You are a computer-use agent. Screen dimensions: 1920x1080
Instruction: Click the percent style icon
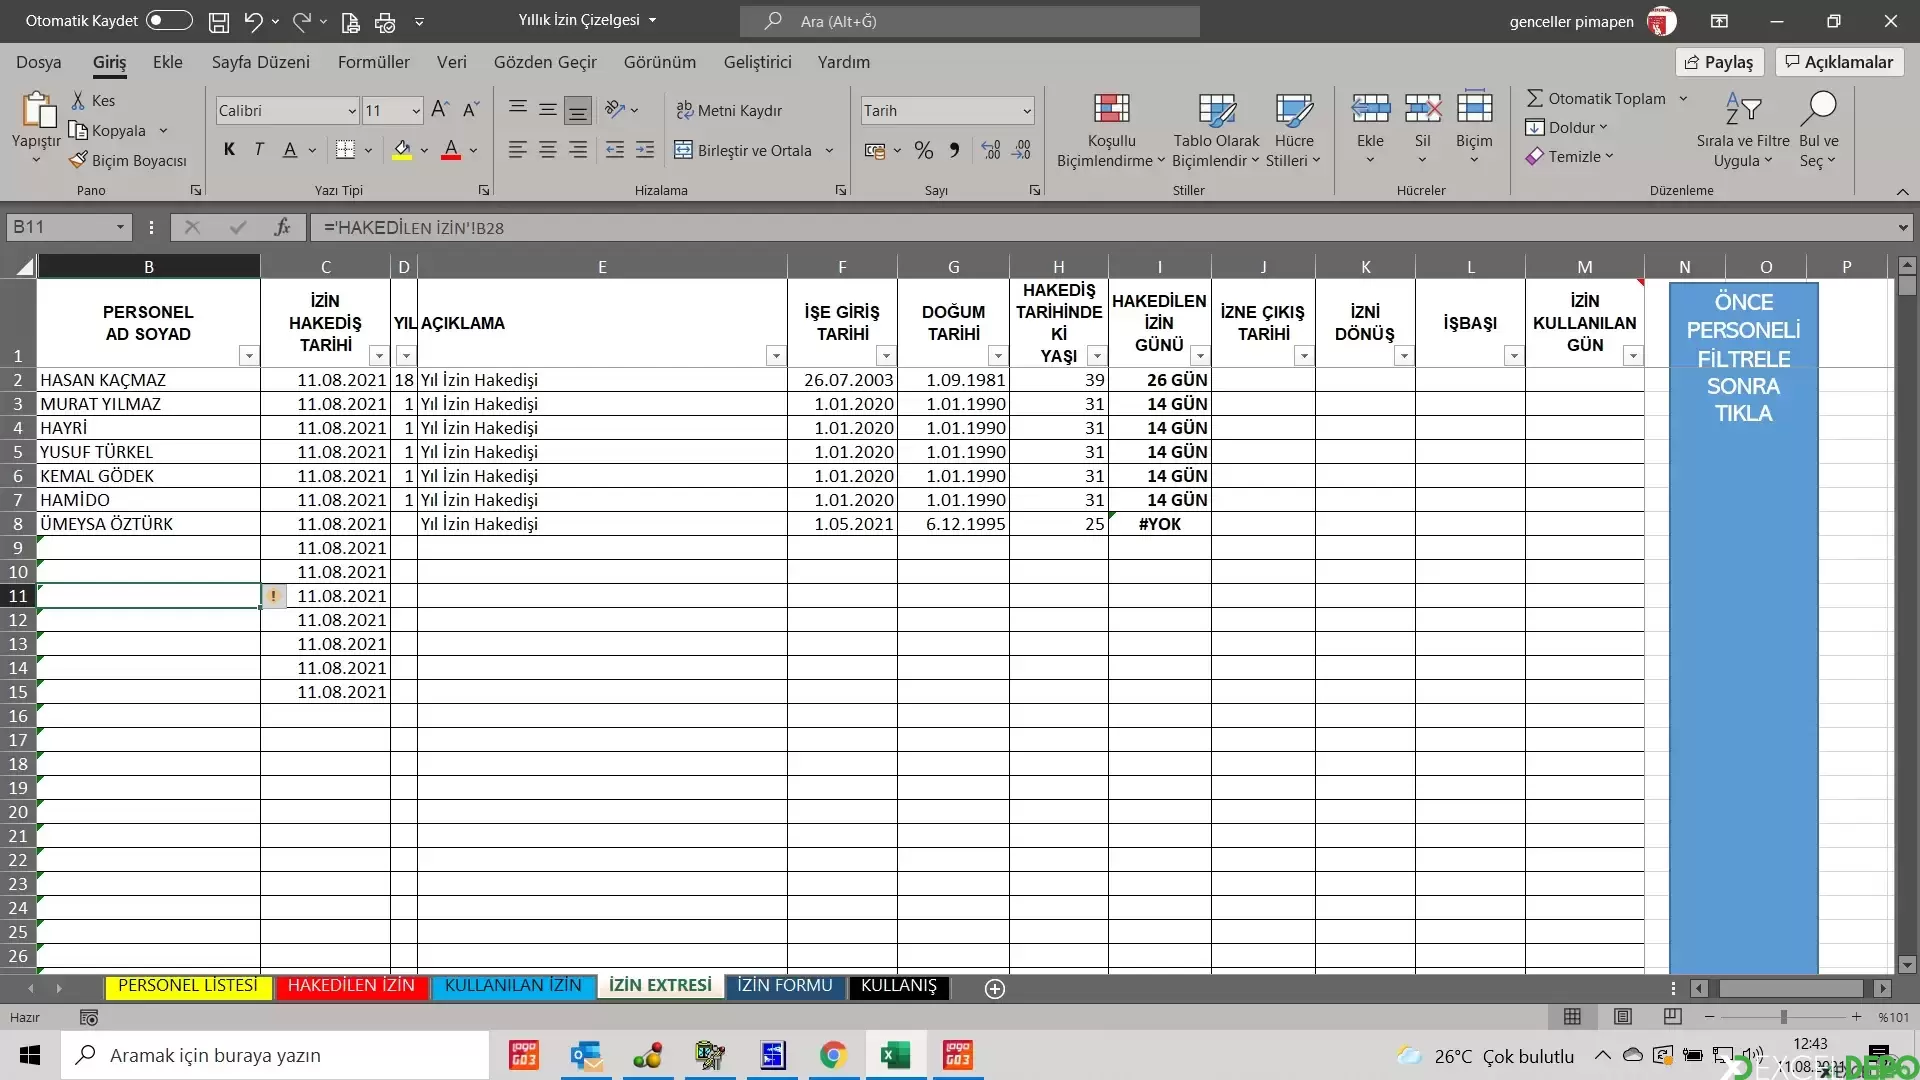(x=924, y=150)
